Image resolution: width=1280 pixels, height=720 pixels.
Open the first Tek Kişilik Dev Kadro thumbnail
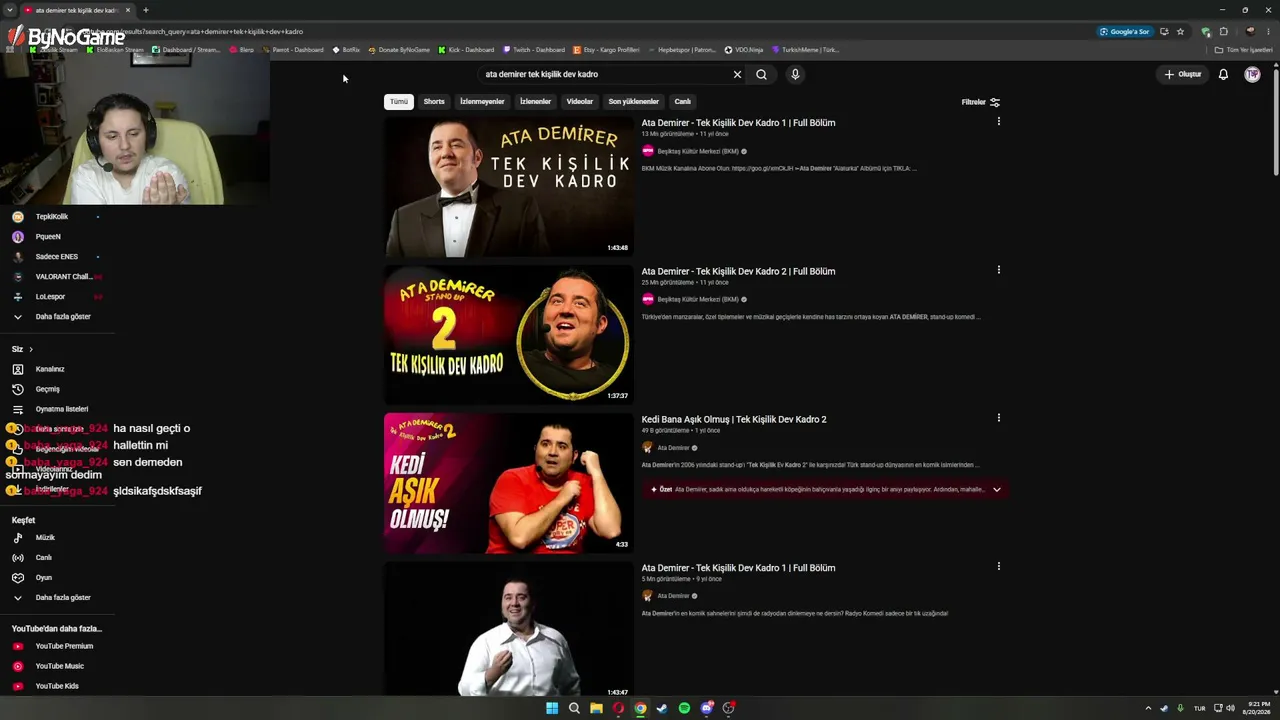tap(509, 187)
